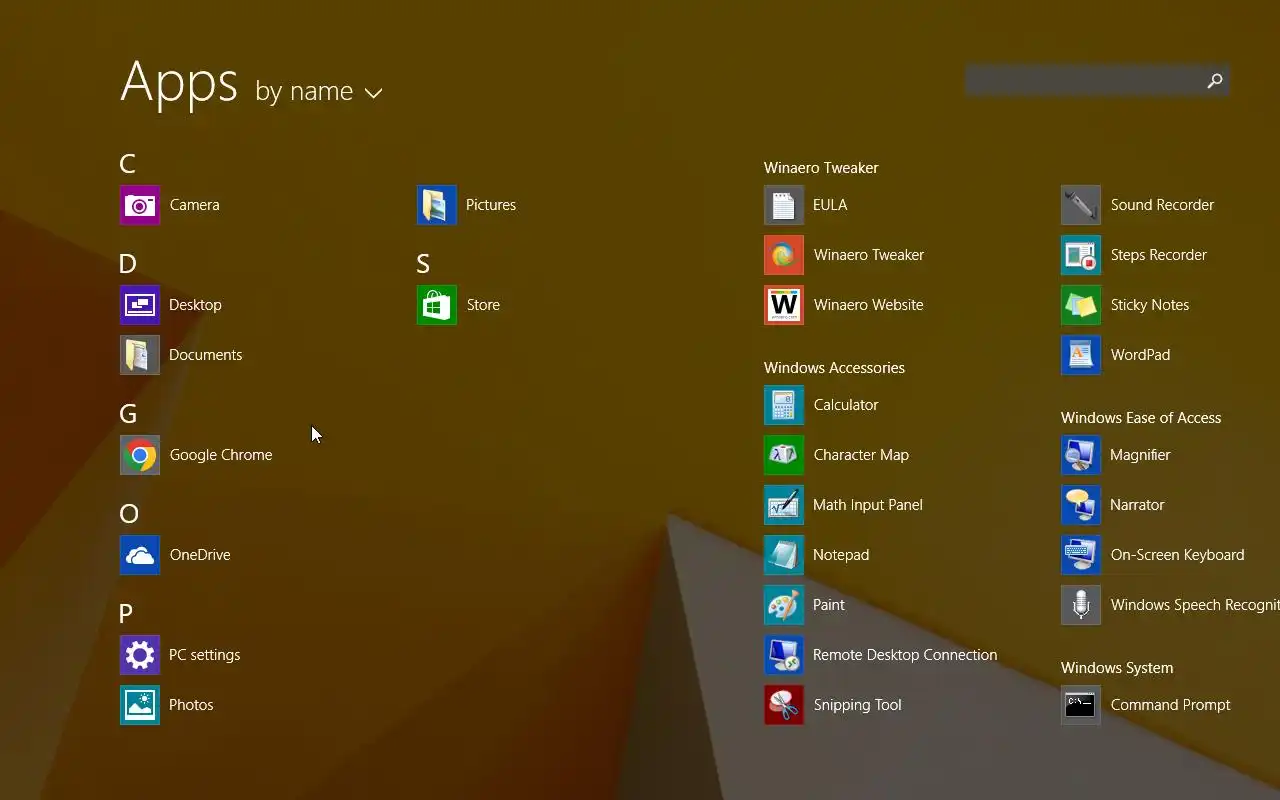Click the 'Character Map' label text

coord(861,455)
